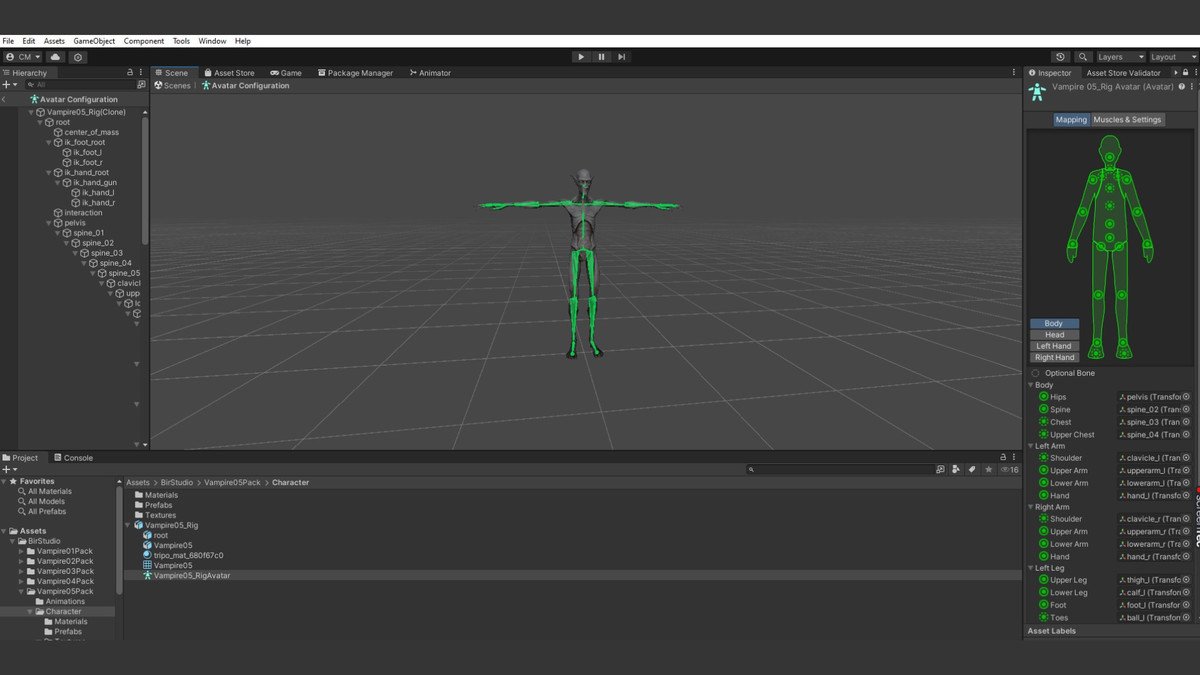Open the Undo History clock icon
Viewport: 1200px width, 675px height.
(1061, 57)
